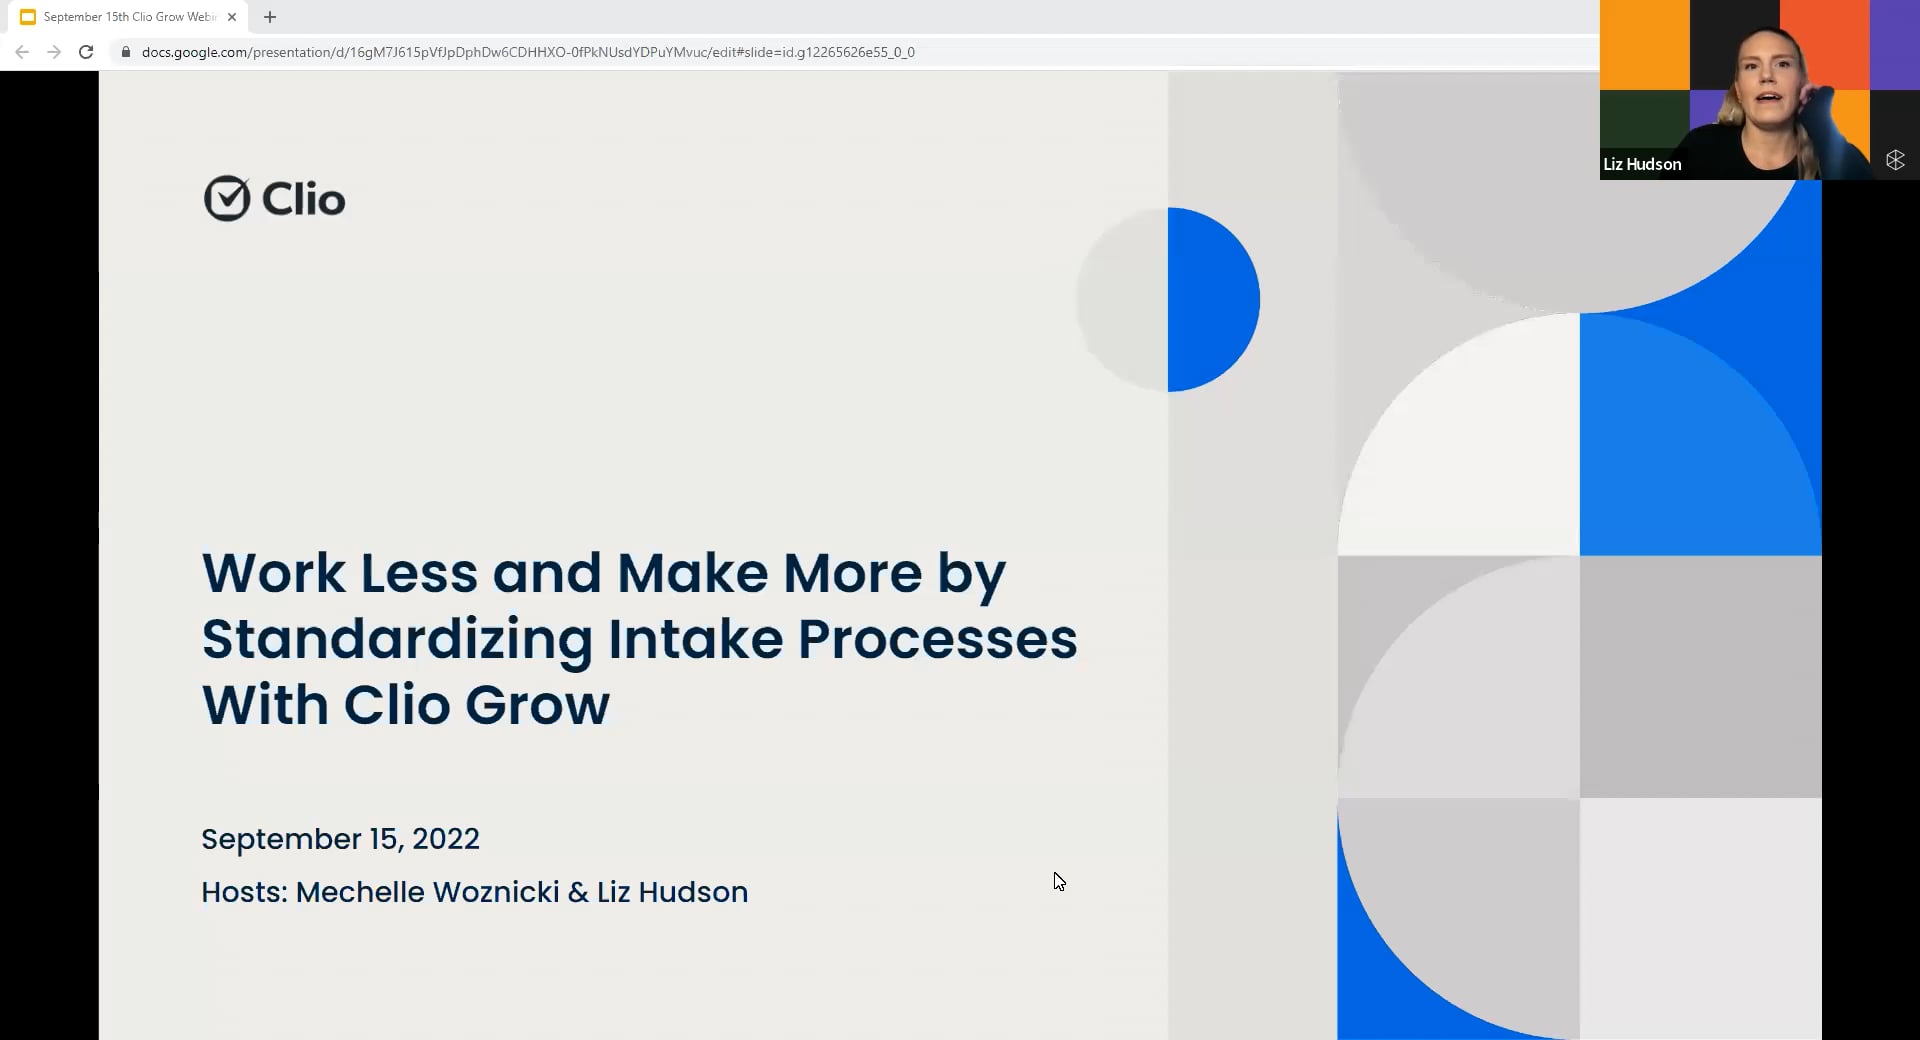Reload the Google Slides presentation page
The height and width of the screenshot is (1040, 1920).
click(85, 52)
